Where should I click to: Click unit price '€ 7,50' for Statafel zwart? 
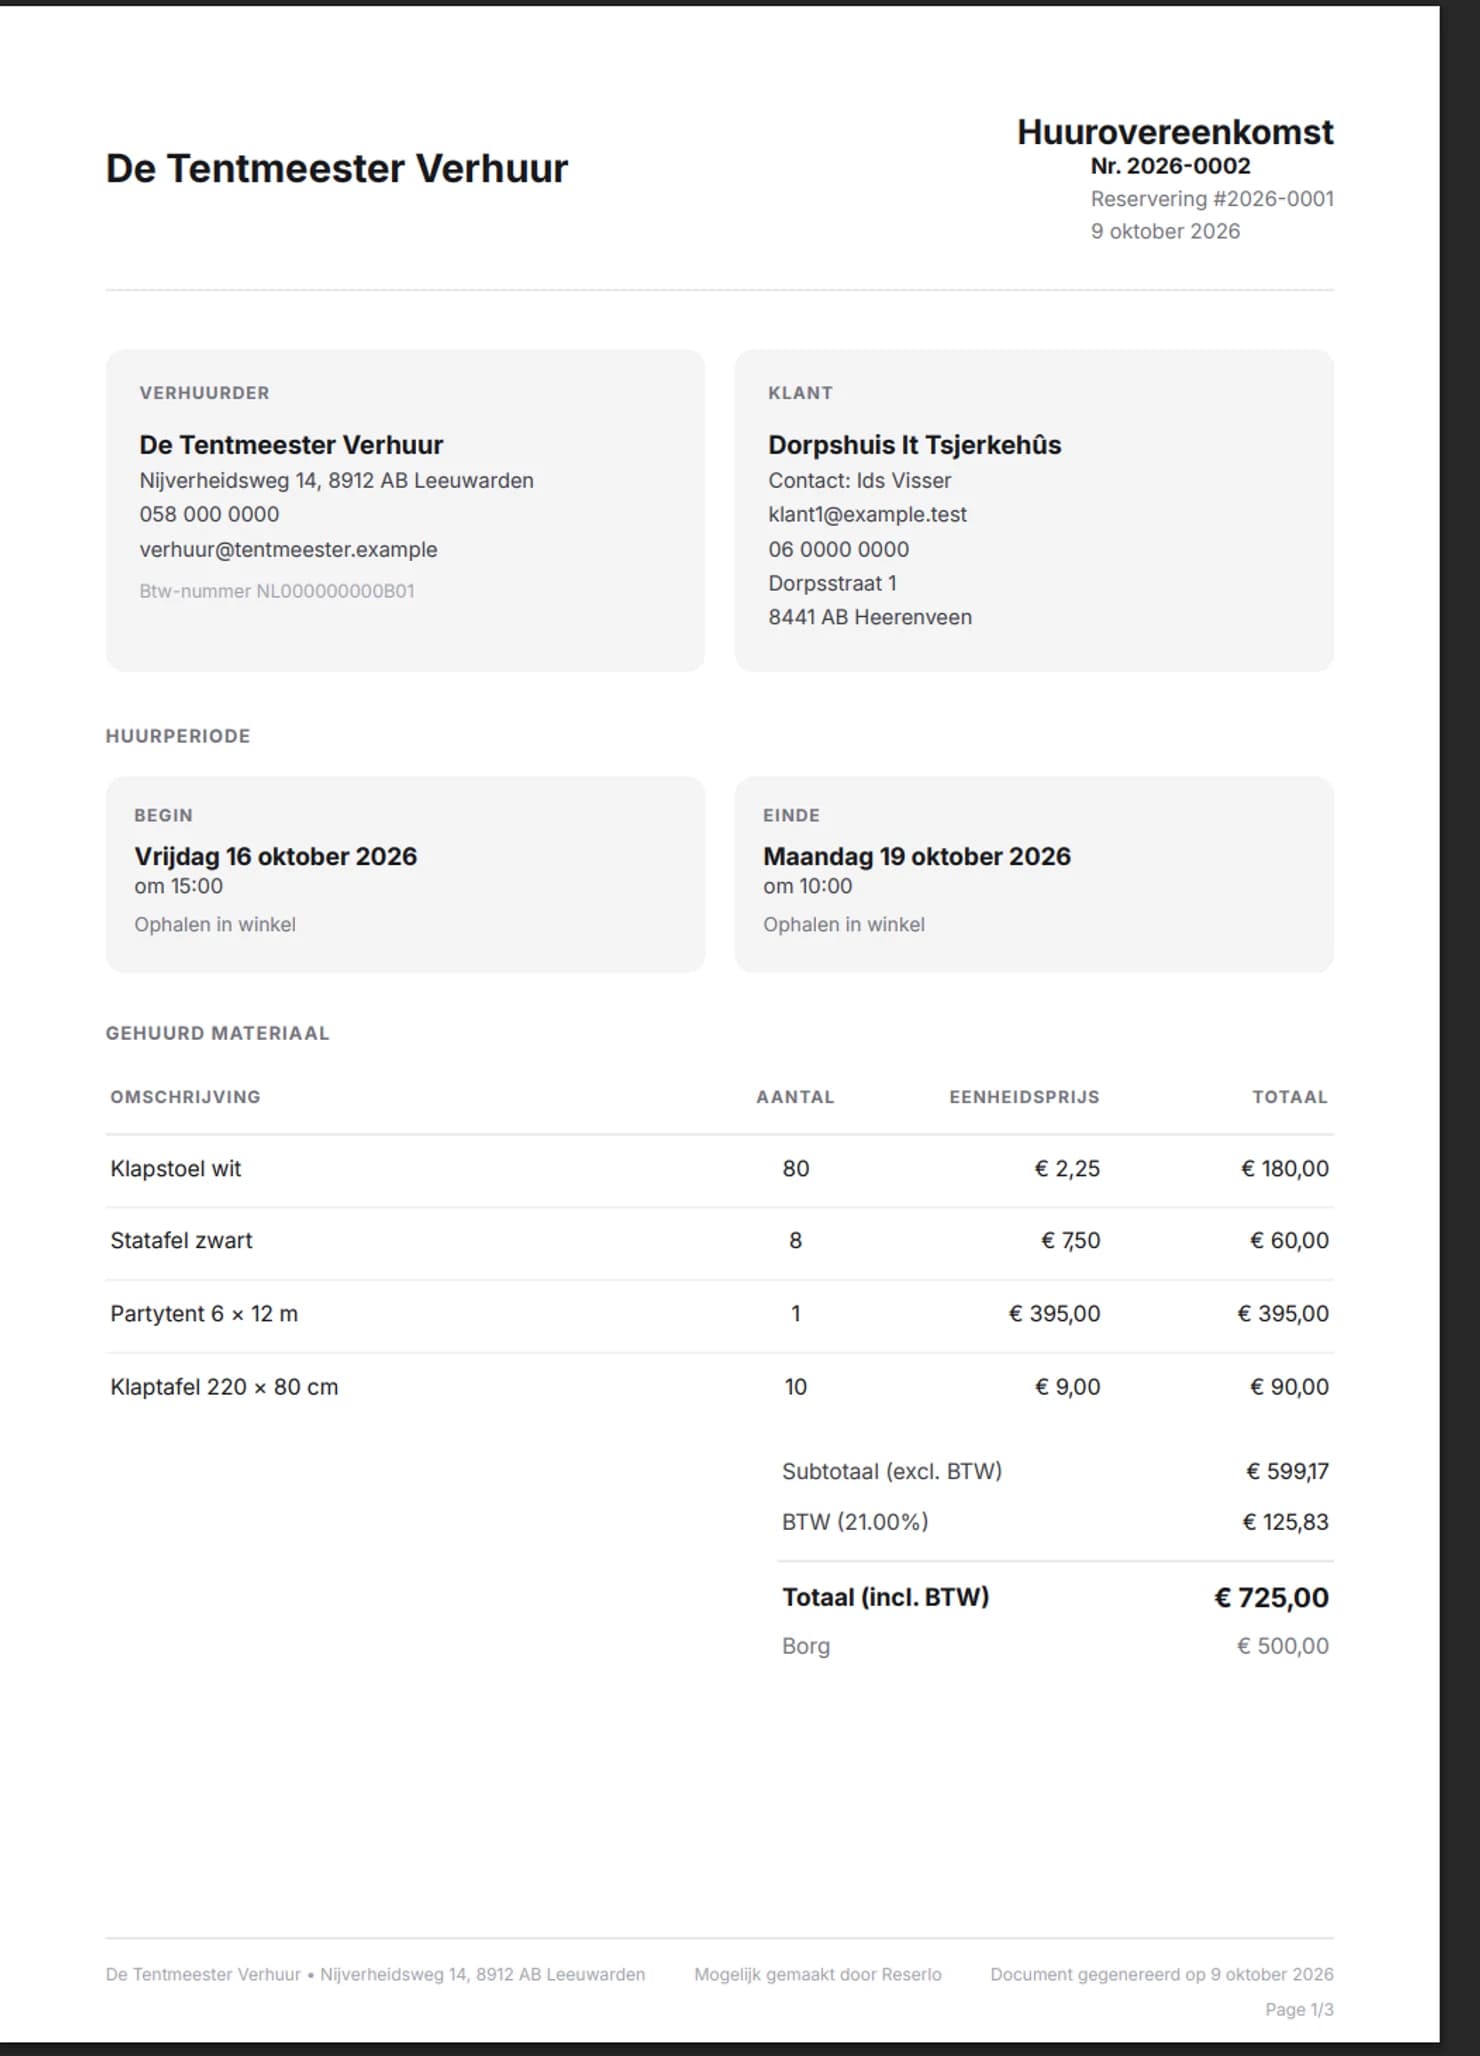[x=1070, y=1241]
